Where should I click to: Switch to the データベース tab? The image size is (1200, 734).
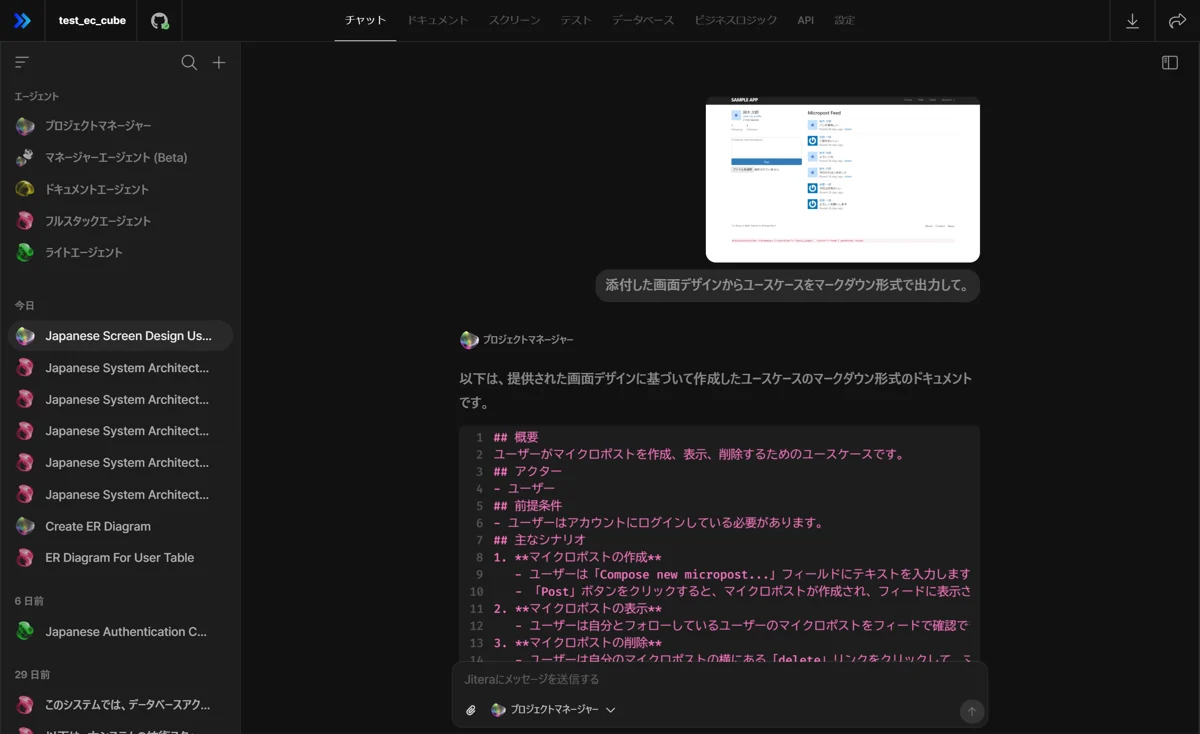pos(643,20)
